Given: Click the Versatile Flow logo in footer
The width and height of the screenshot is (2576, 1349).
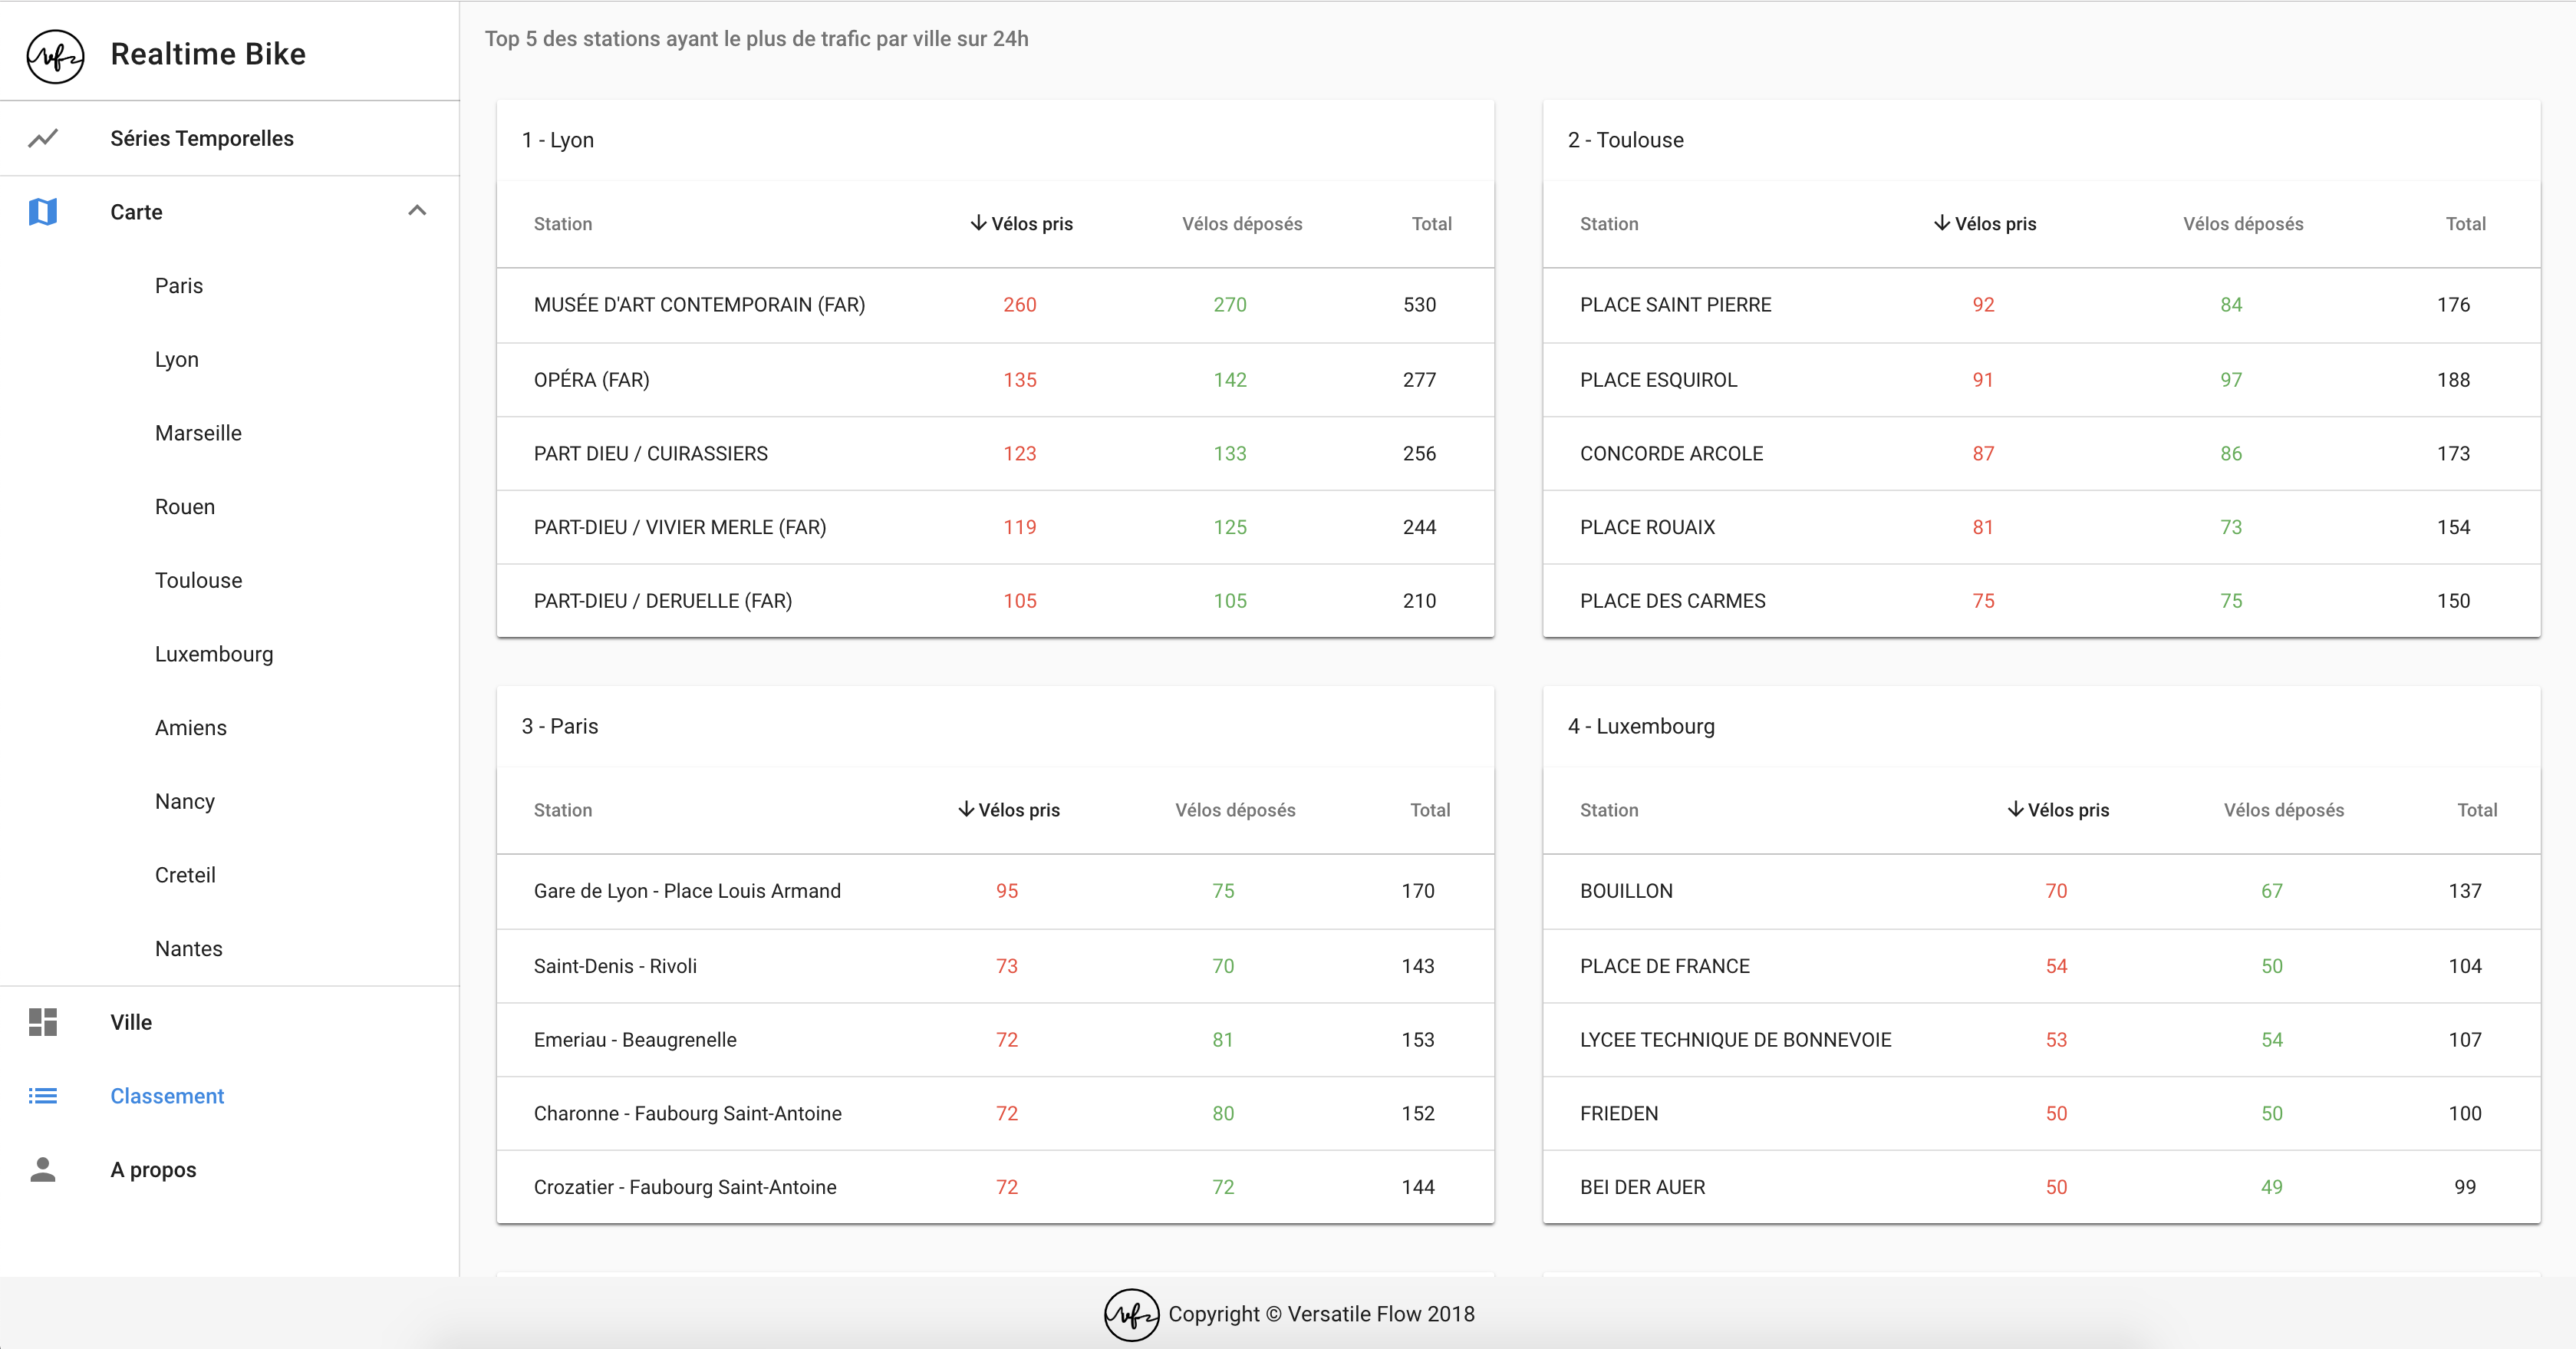Looking at the screenshot, I should (x=1131, y=1315).
